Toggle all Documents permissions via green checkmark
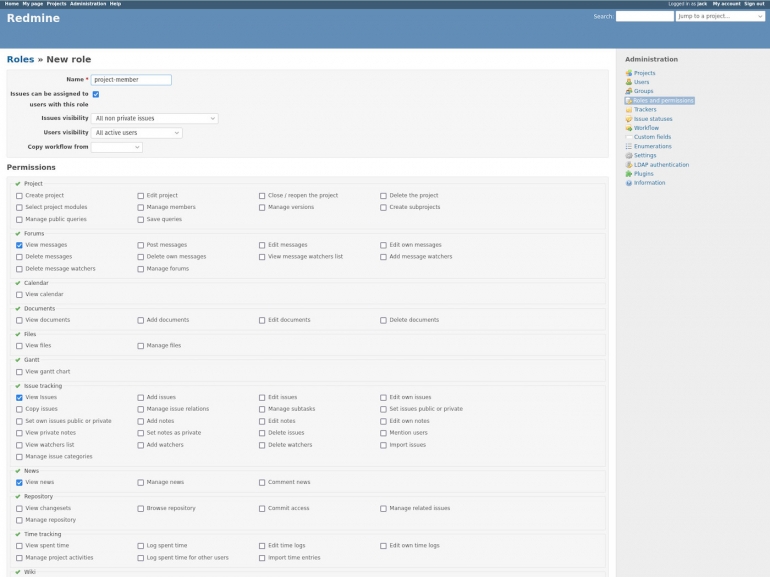 pos(18,309)
